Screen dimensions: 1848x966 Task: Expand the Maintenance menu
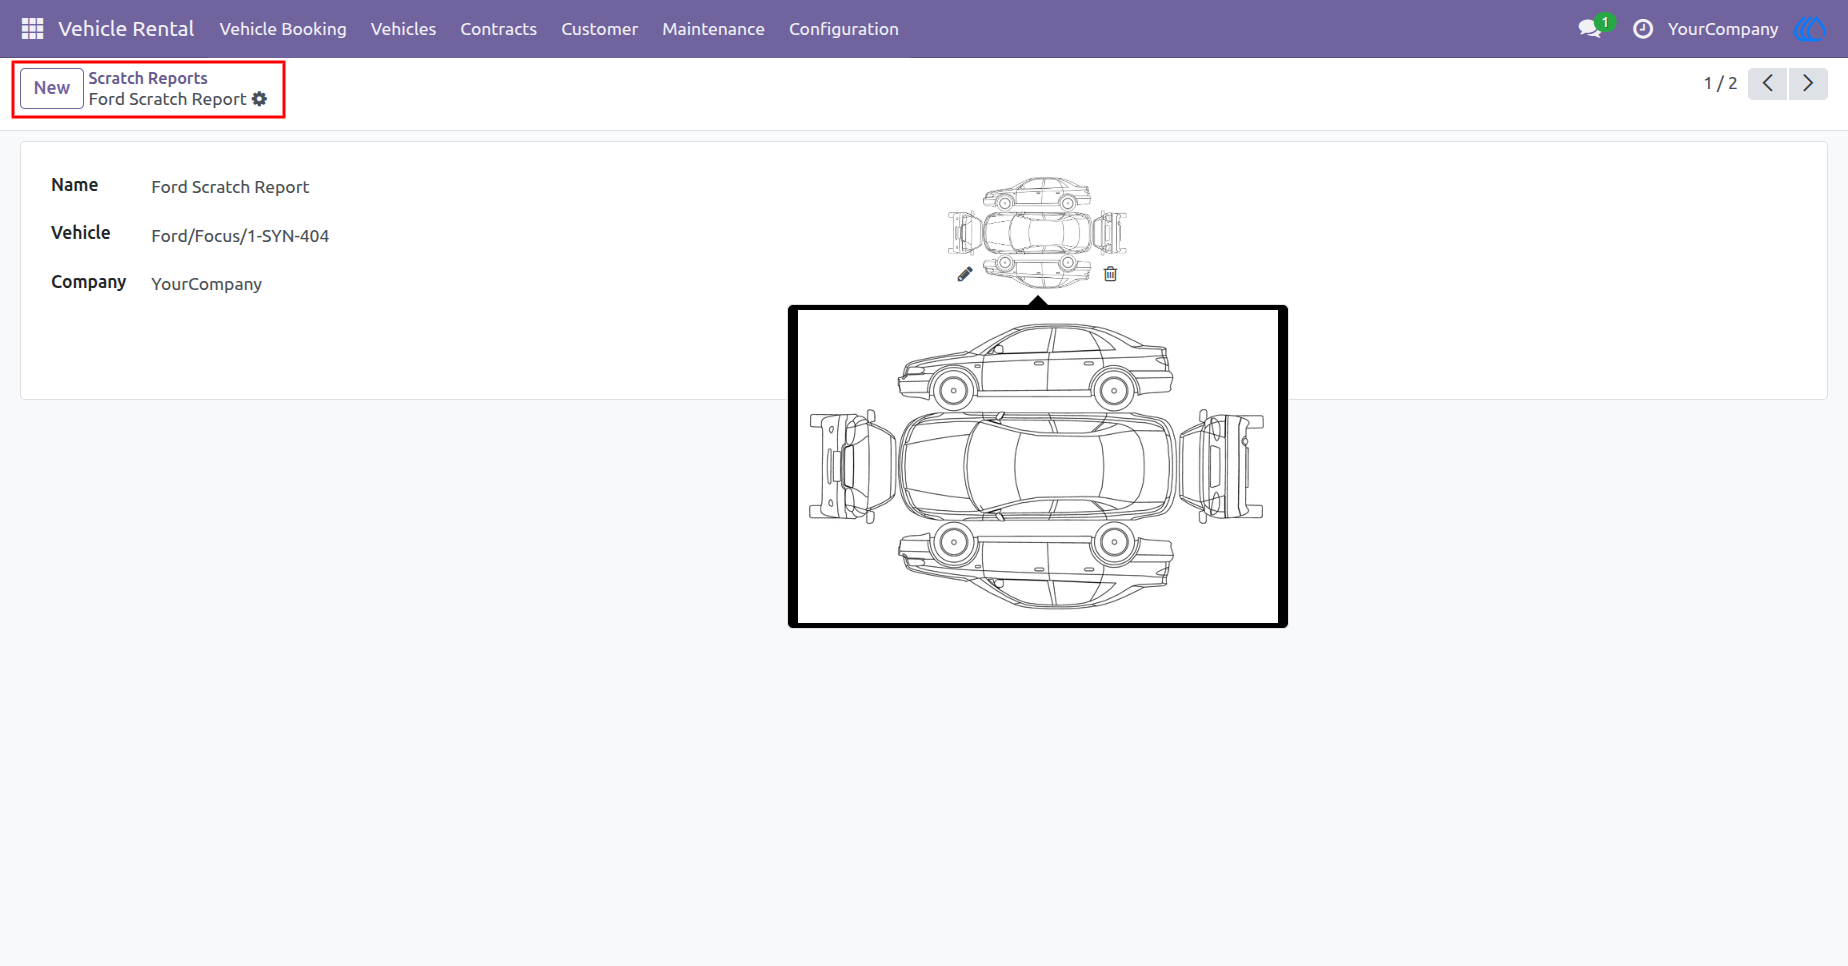(x=713, y=29)
